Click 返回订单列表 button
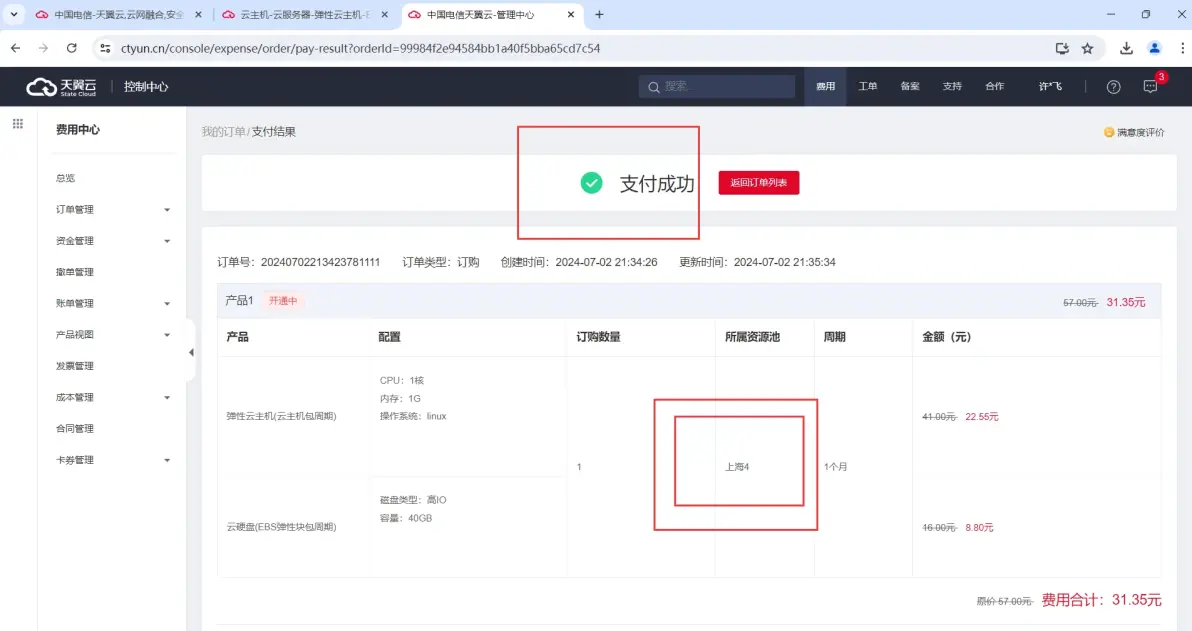The width and height of the screenshot is (1192, 631). (x=759, y=182)
